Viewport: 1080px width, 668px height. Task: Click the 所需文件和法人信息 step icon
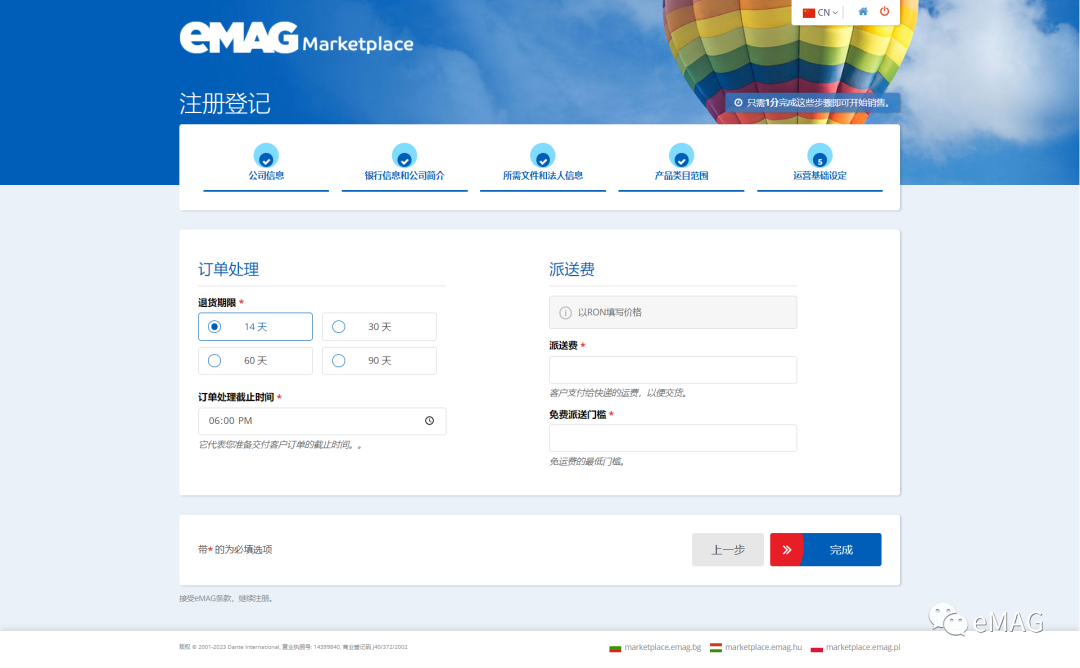(542, 156)
